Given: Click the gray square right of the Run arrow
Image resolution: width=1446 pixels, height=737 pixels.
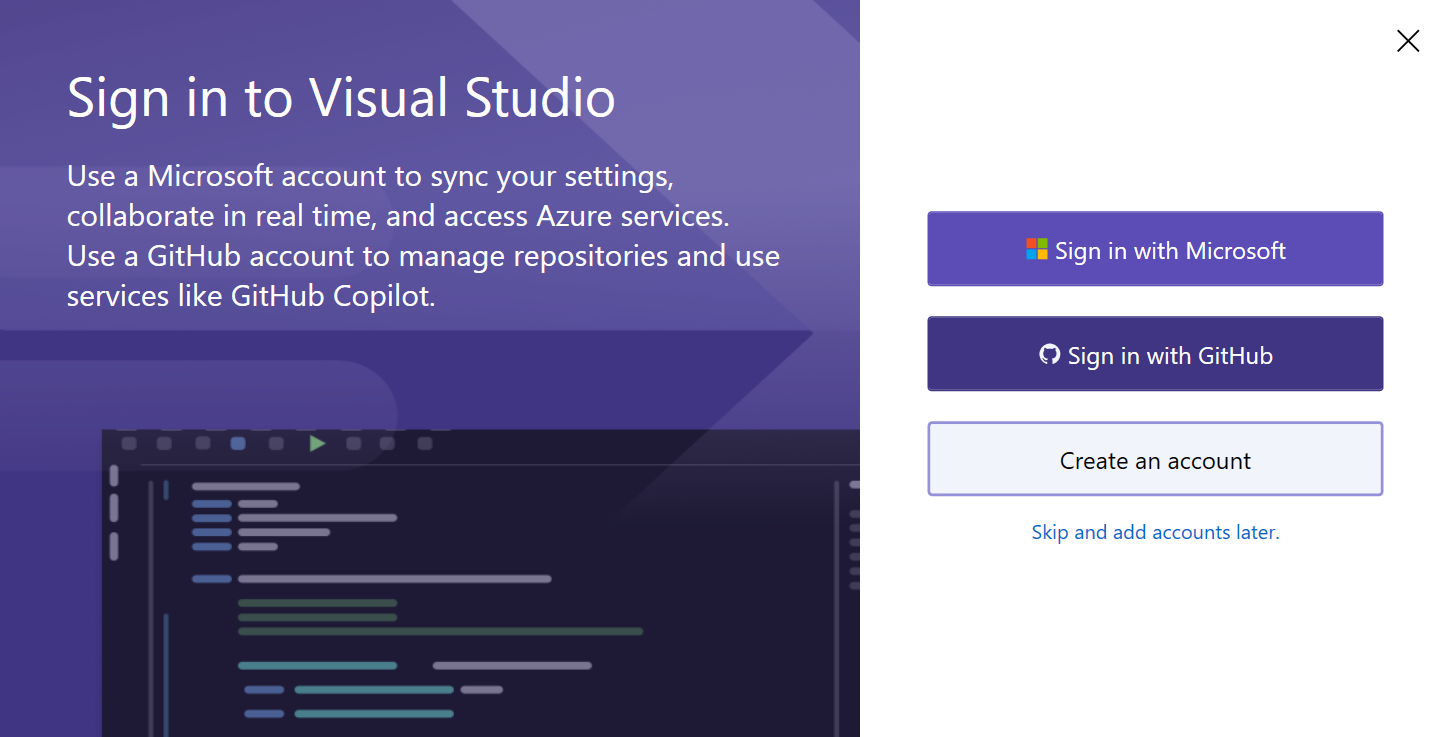Looking at the screenshot, I should [x=353, y=443].
